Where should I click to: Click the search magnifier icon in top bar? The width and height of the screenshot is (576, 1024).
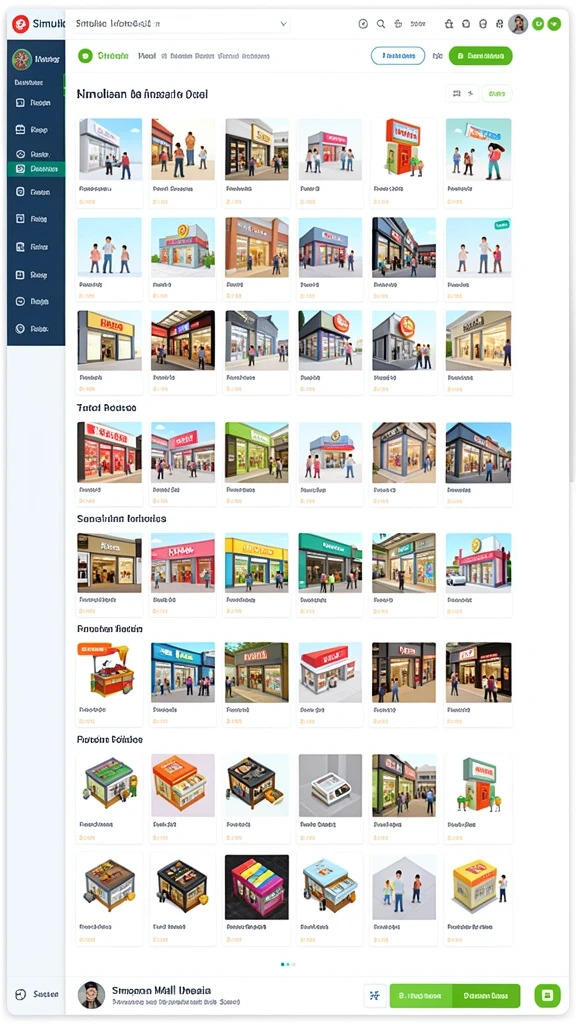click(381, 24)
